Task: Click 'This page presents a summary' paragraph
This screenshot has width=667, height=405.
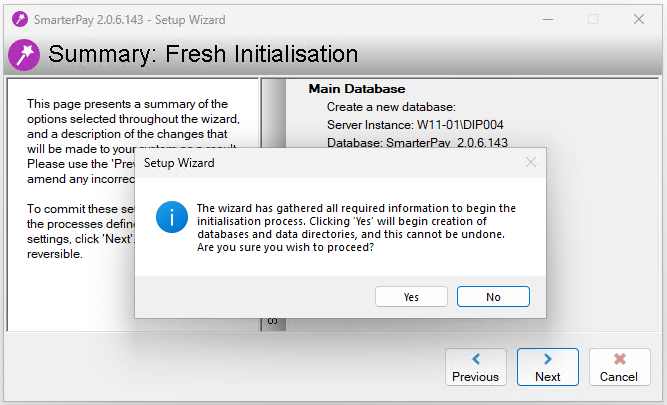Action: 133,141
